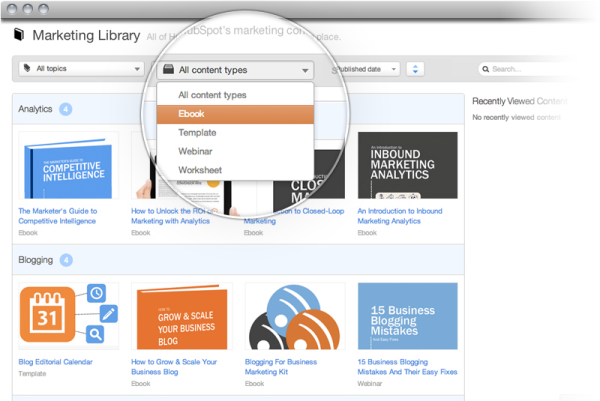
Task: Toggle the sort order arrows button
Action: click(415, 69)
